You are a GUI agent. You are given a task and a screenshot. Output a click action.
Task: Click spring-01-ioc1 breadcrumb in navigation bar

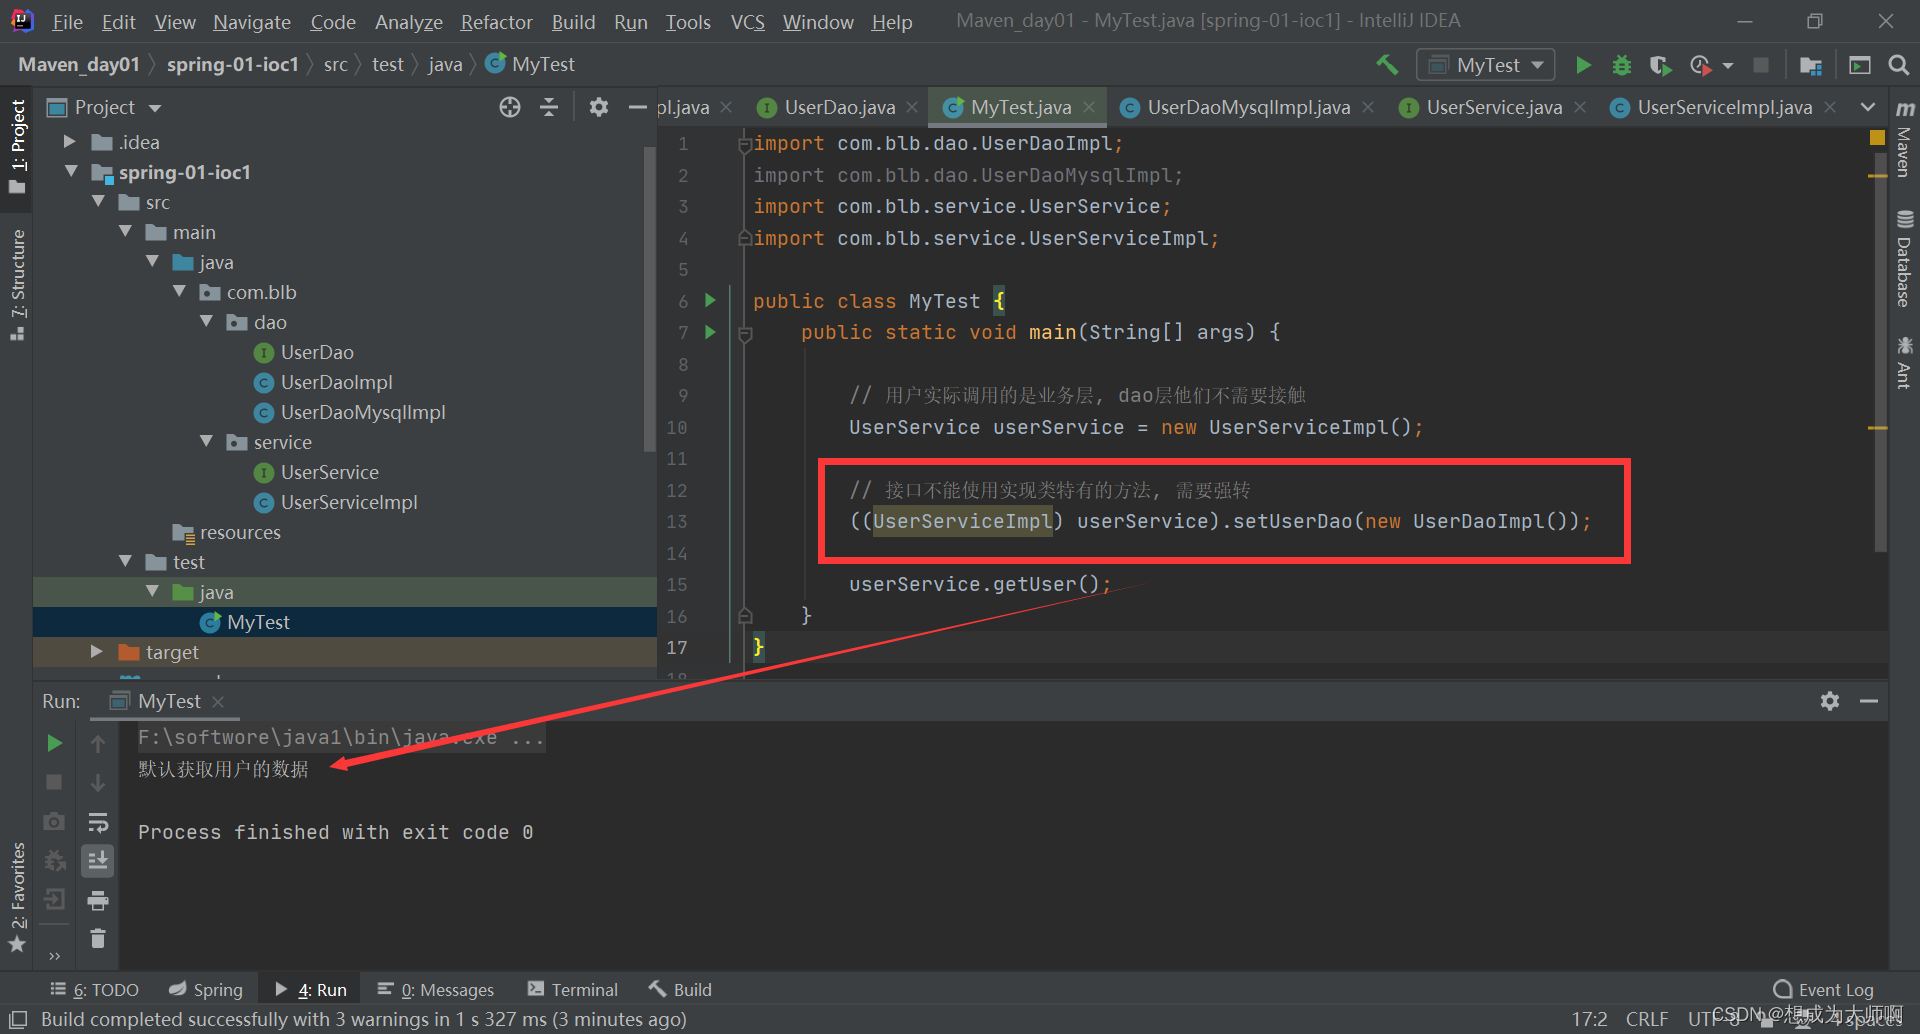(x=232, y=64)
